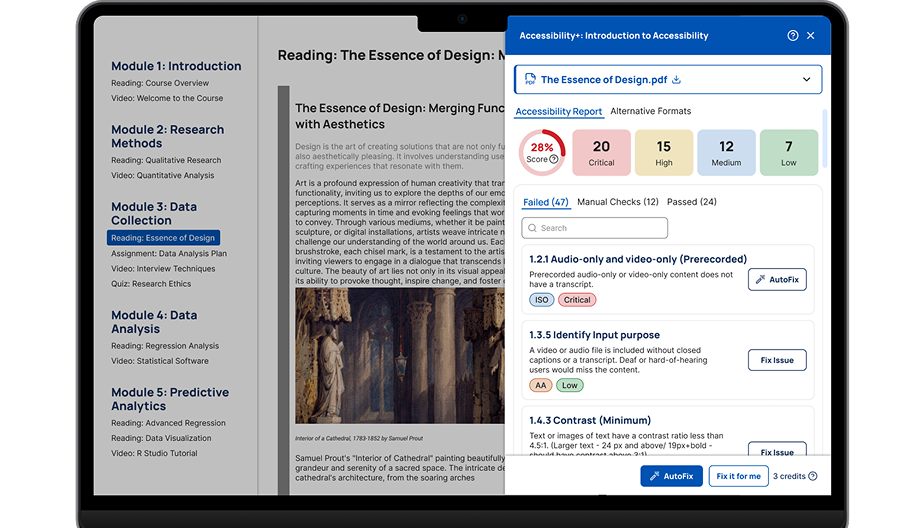Switch to Alternative Formats tab
The width and height of the screenshot is (924, 528).
click(651, 111)
